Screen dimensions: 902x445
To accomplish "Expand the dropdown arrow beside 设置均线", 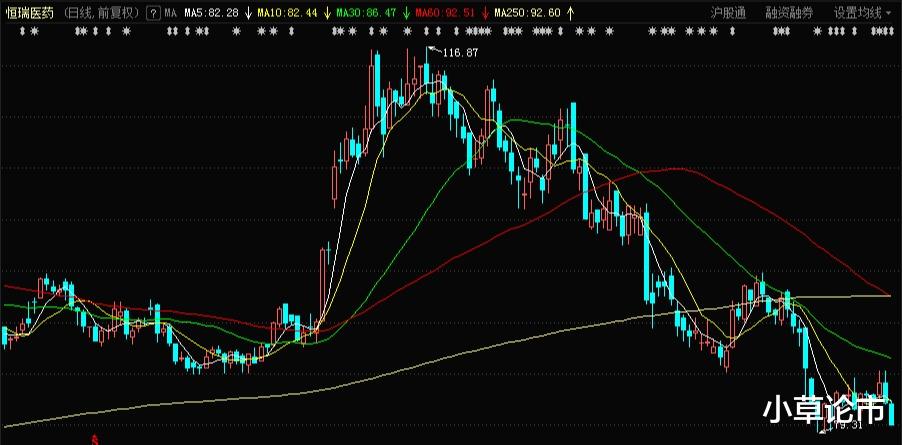I will pos(889,13).
